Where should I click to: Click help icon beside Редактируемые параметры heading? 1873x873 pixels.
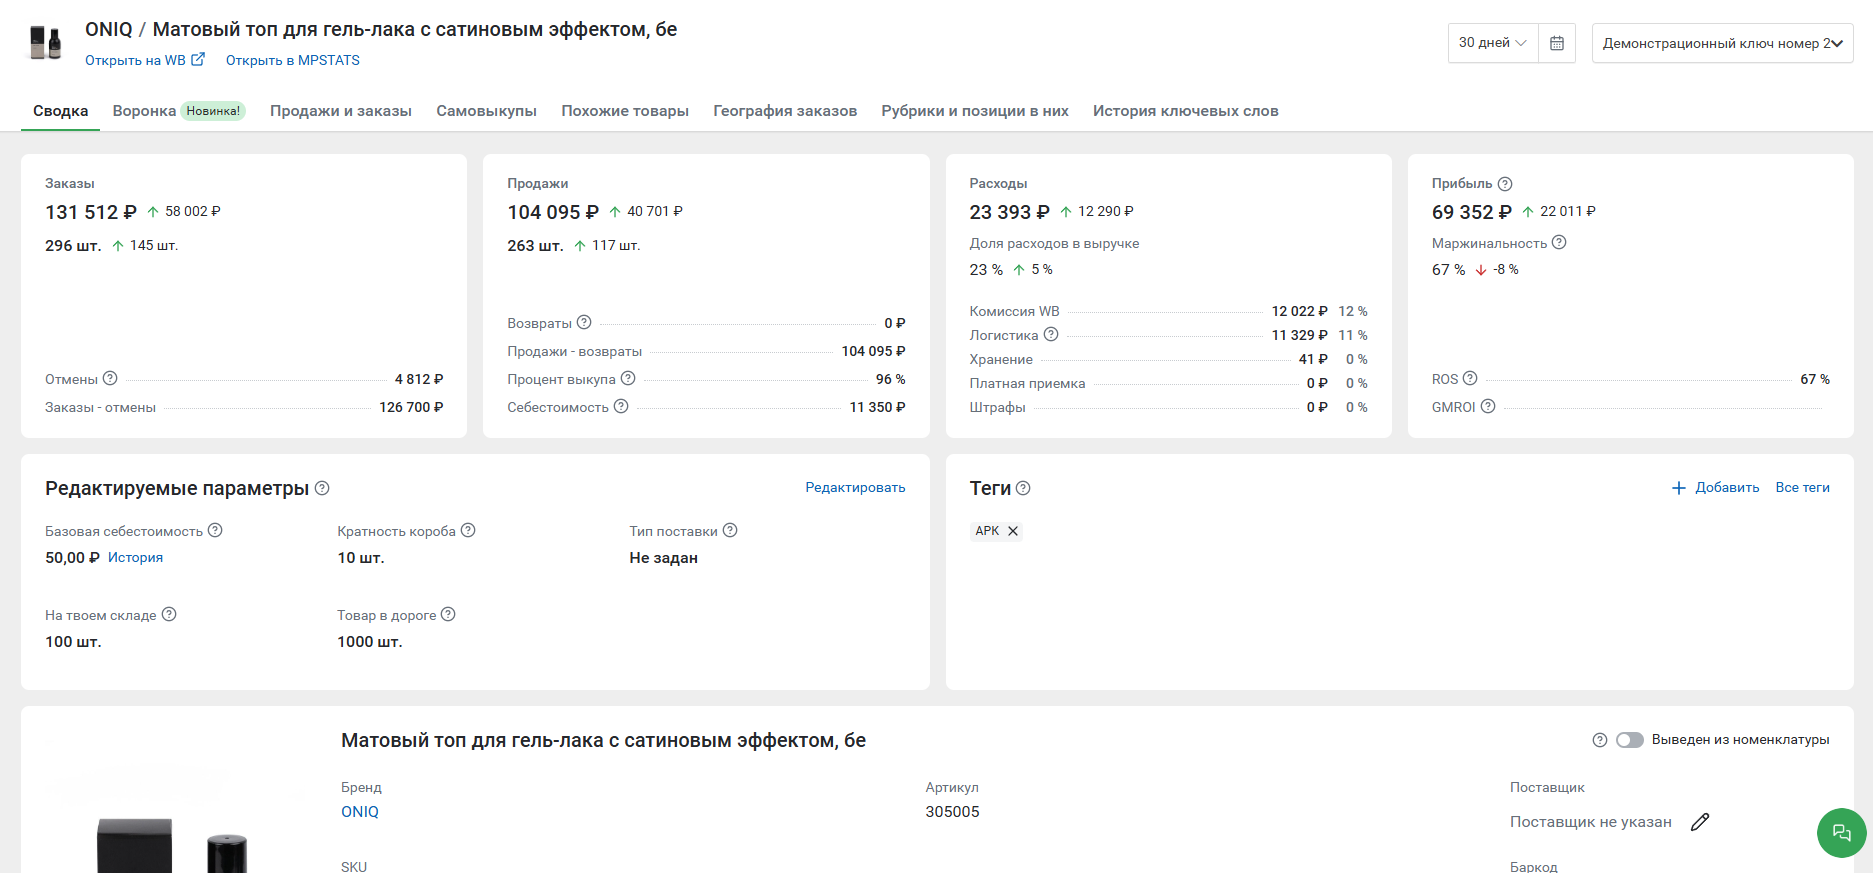click(322, 488)
